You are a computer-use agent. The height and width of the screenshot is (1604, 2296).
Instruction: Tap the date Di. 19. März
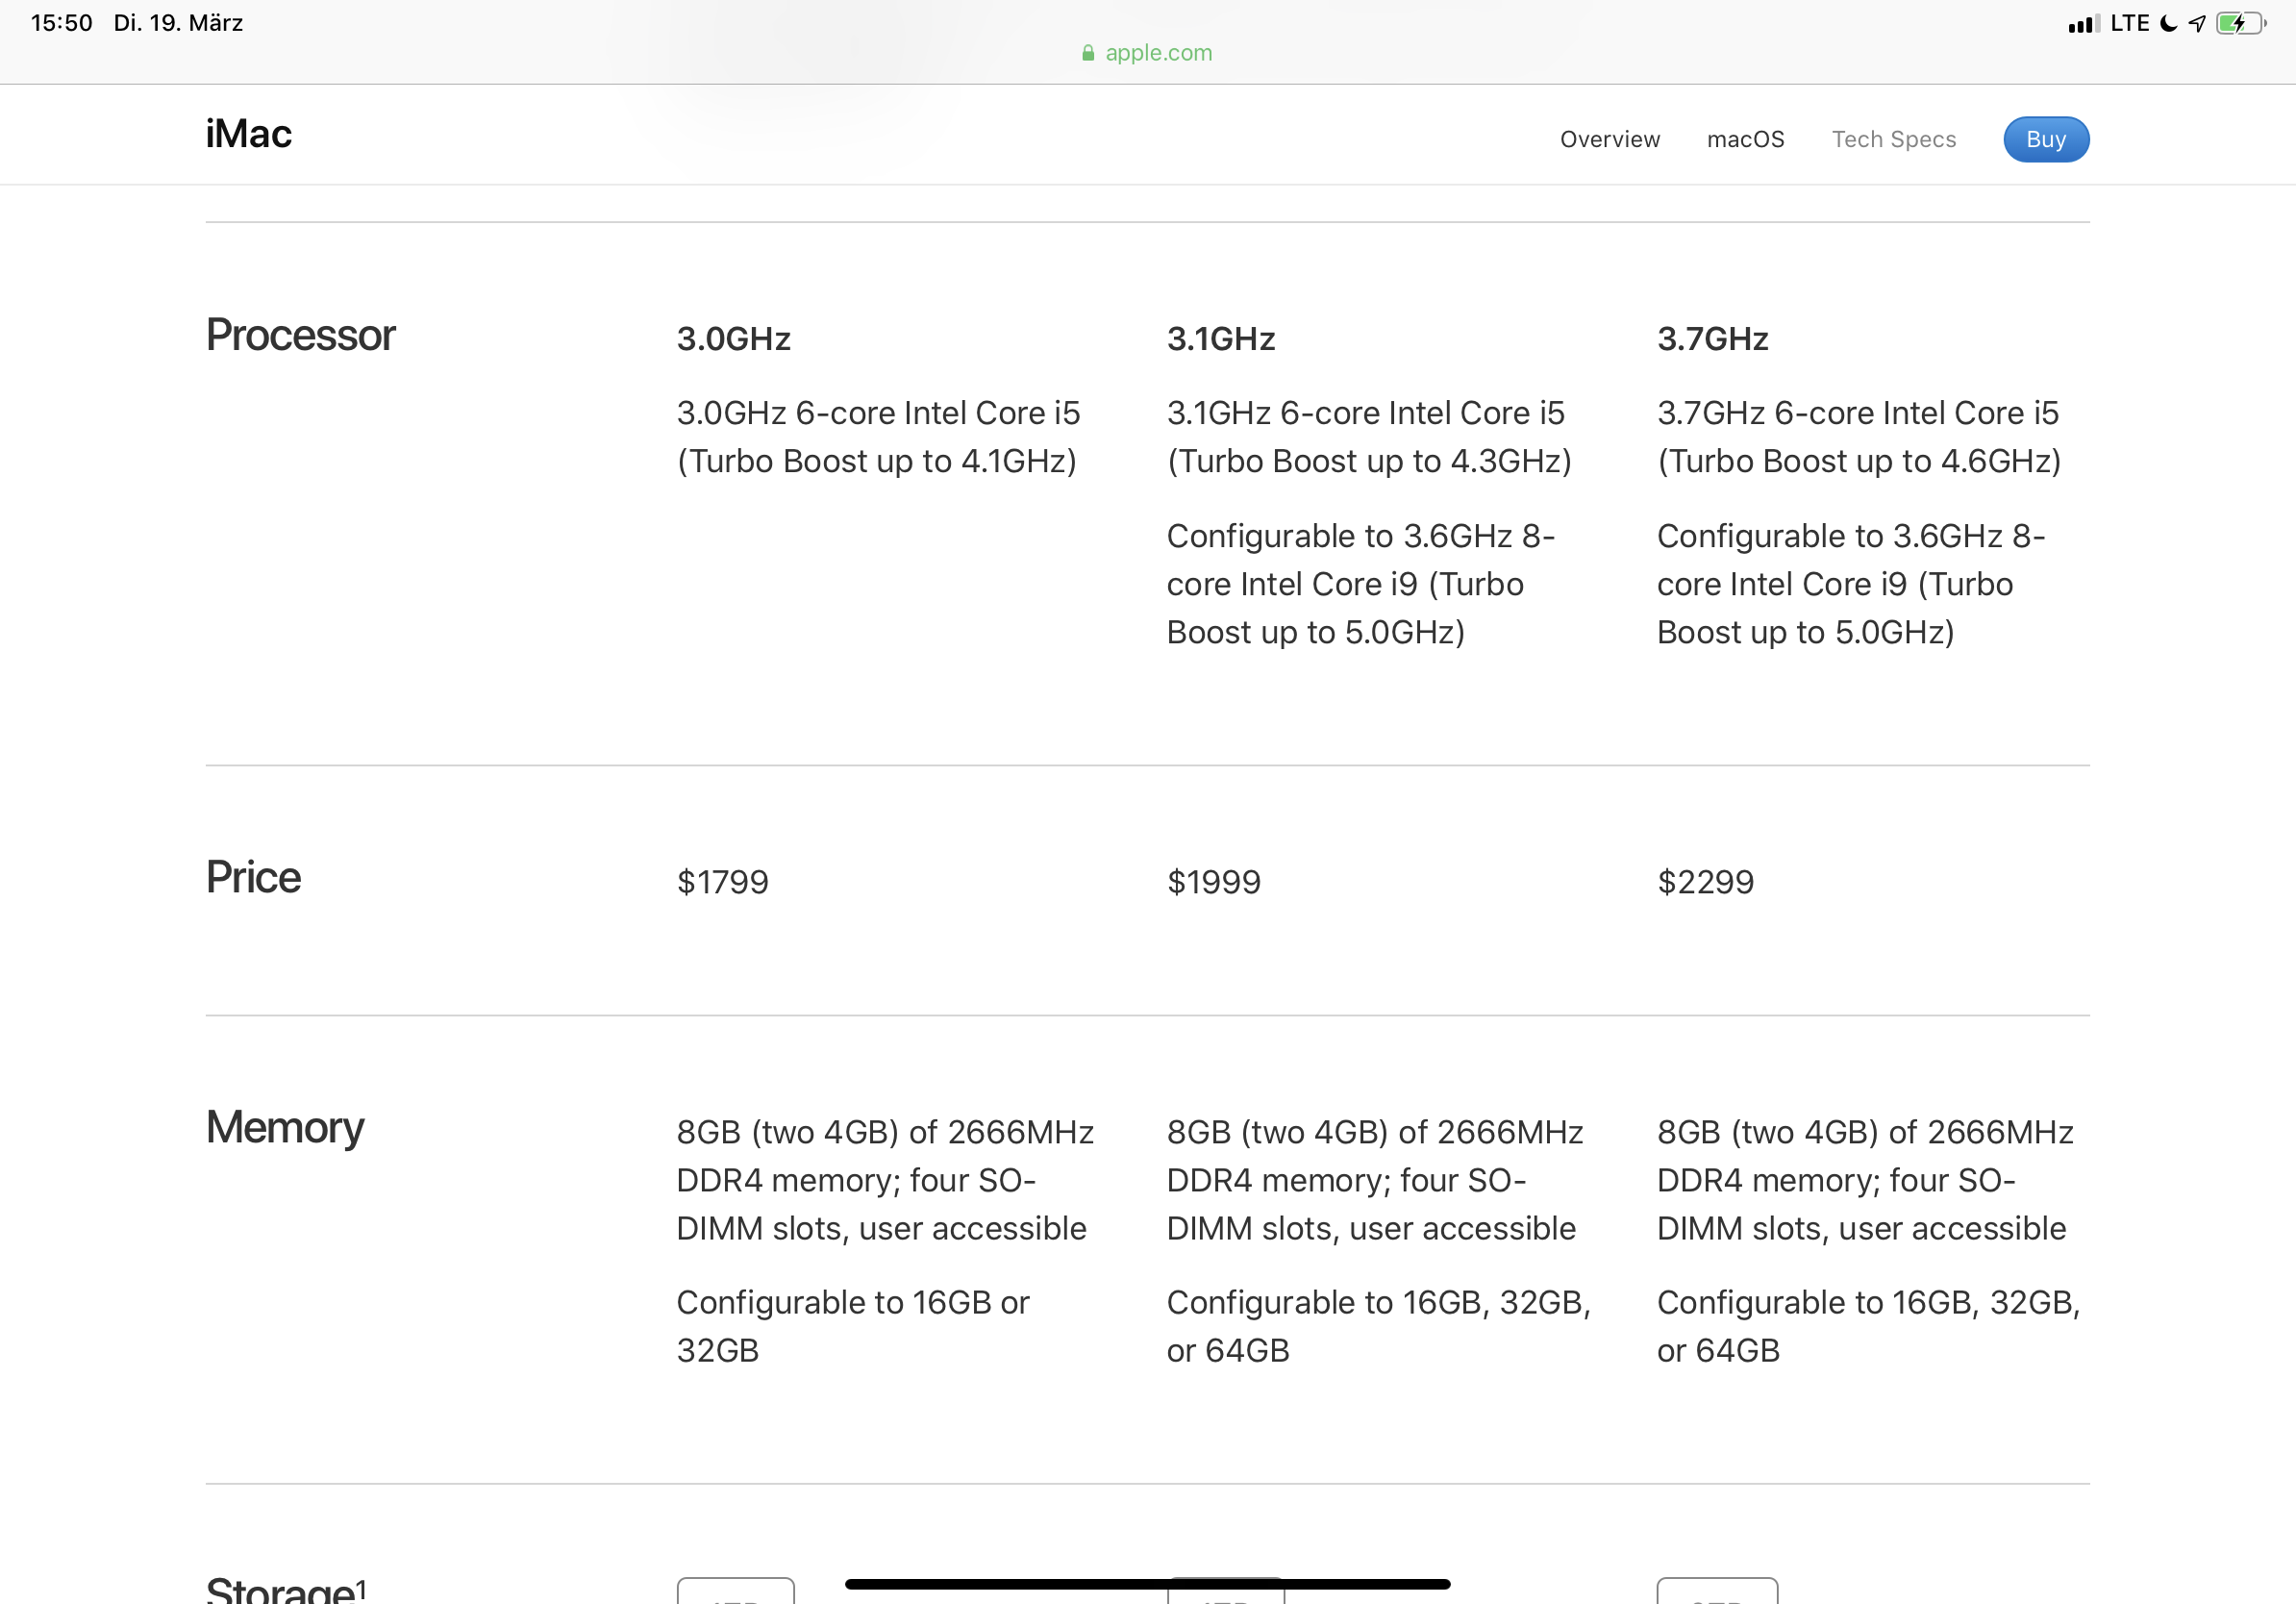(x=178, y=23)
